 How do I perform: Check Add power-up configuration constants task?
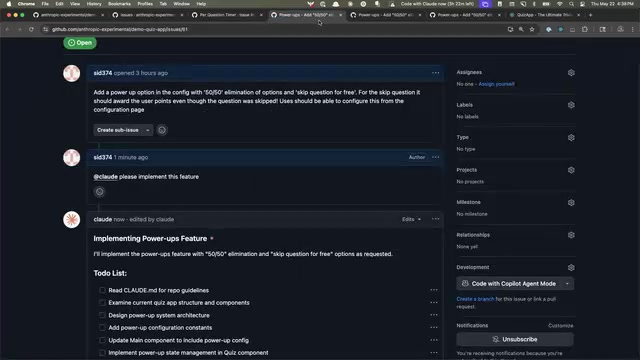102,328
